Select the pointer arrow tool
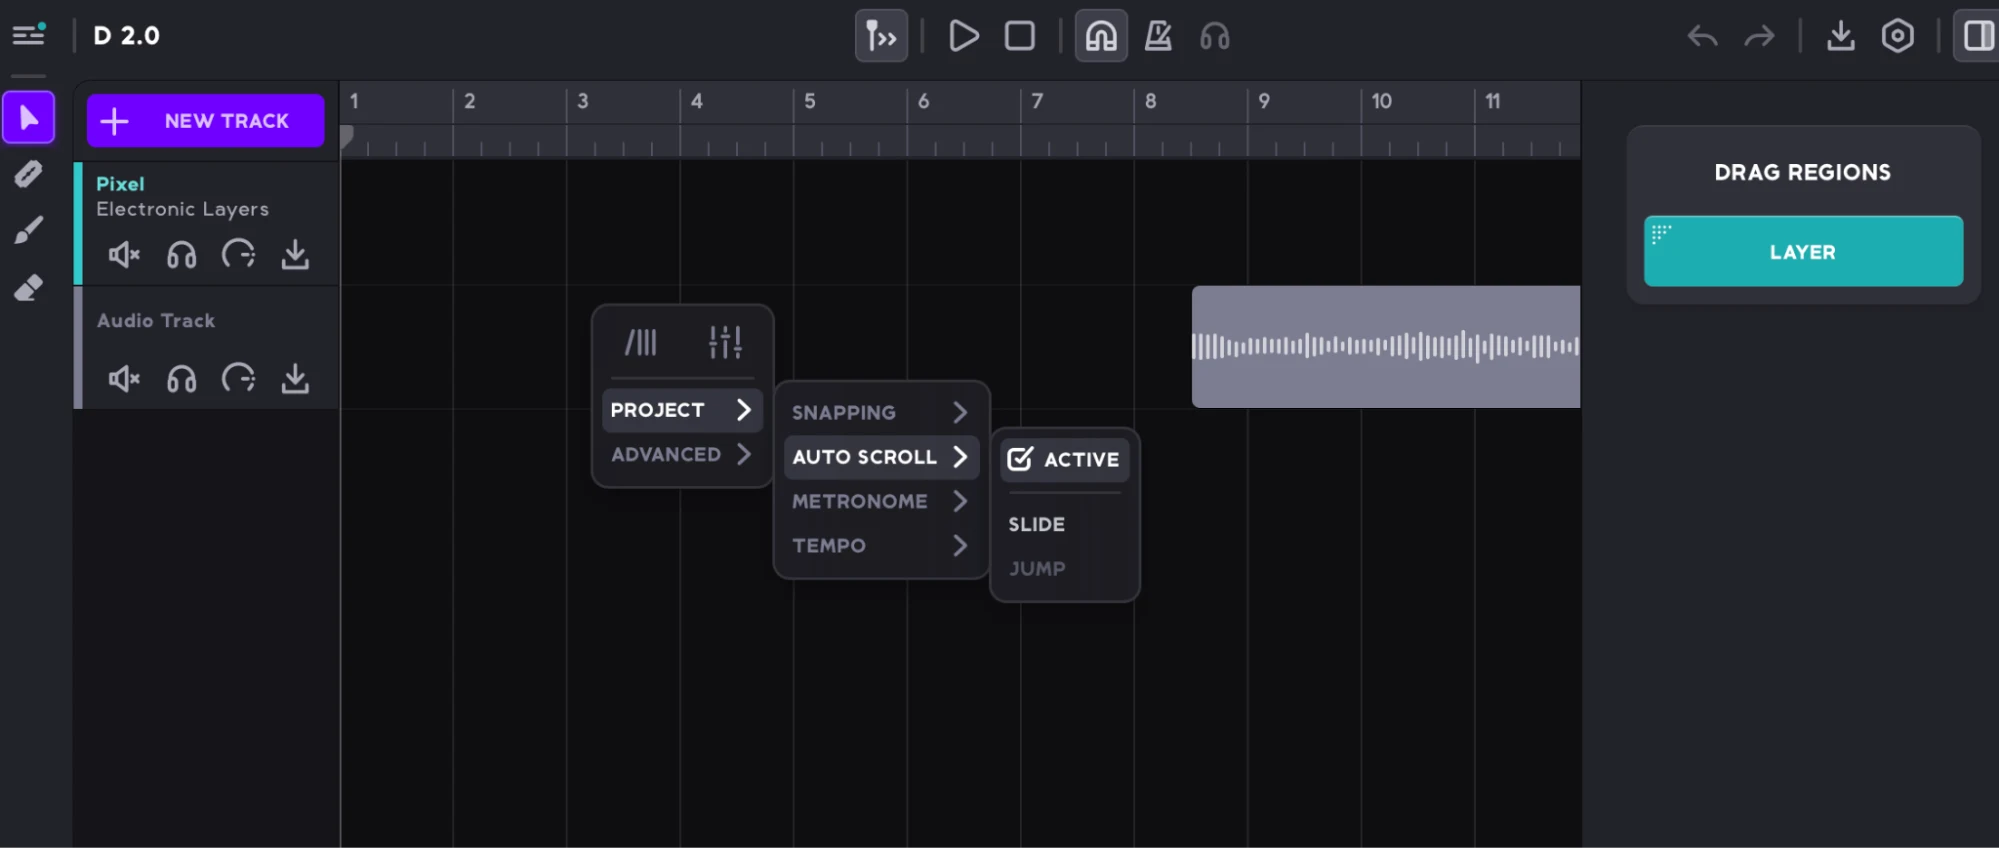 click(29, 118)
